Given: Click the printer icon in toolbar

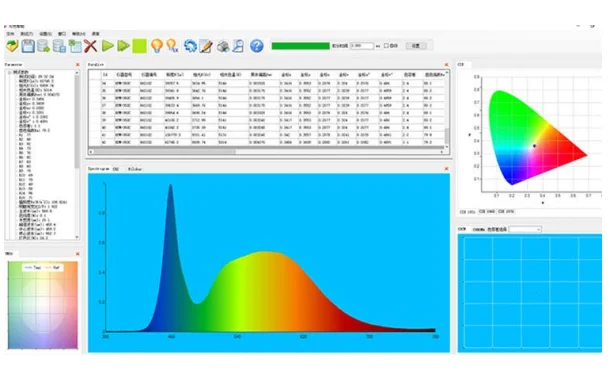Looking at the screenshot, I should coord(223,46).
